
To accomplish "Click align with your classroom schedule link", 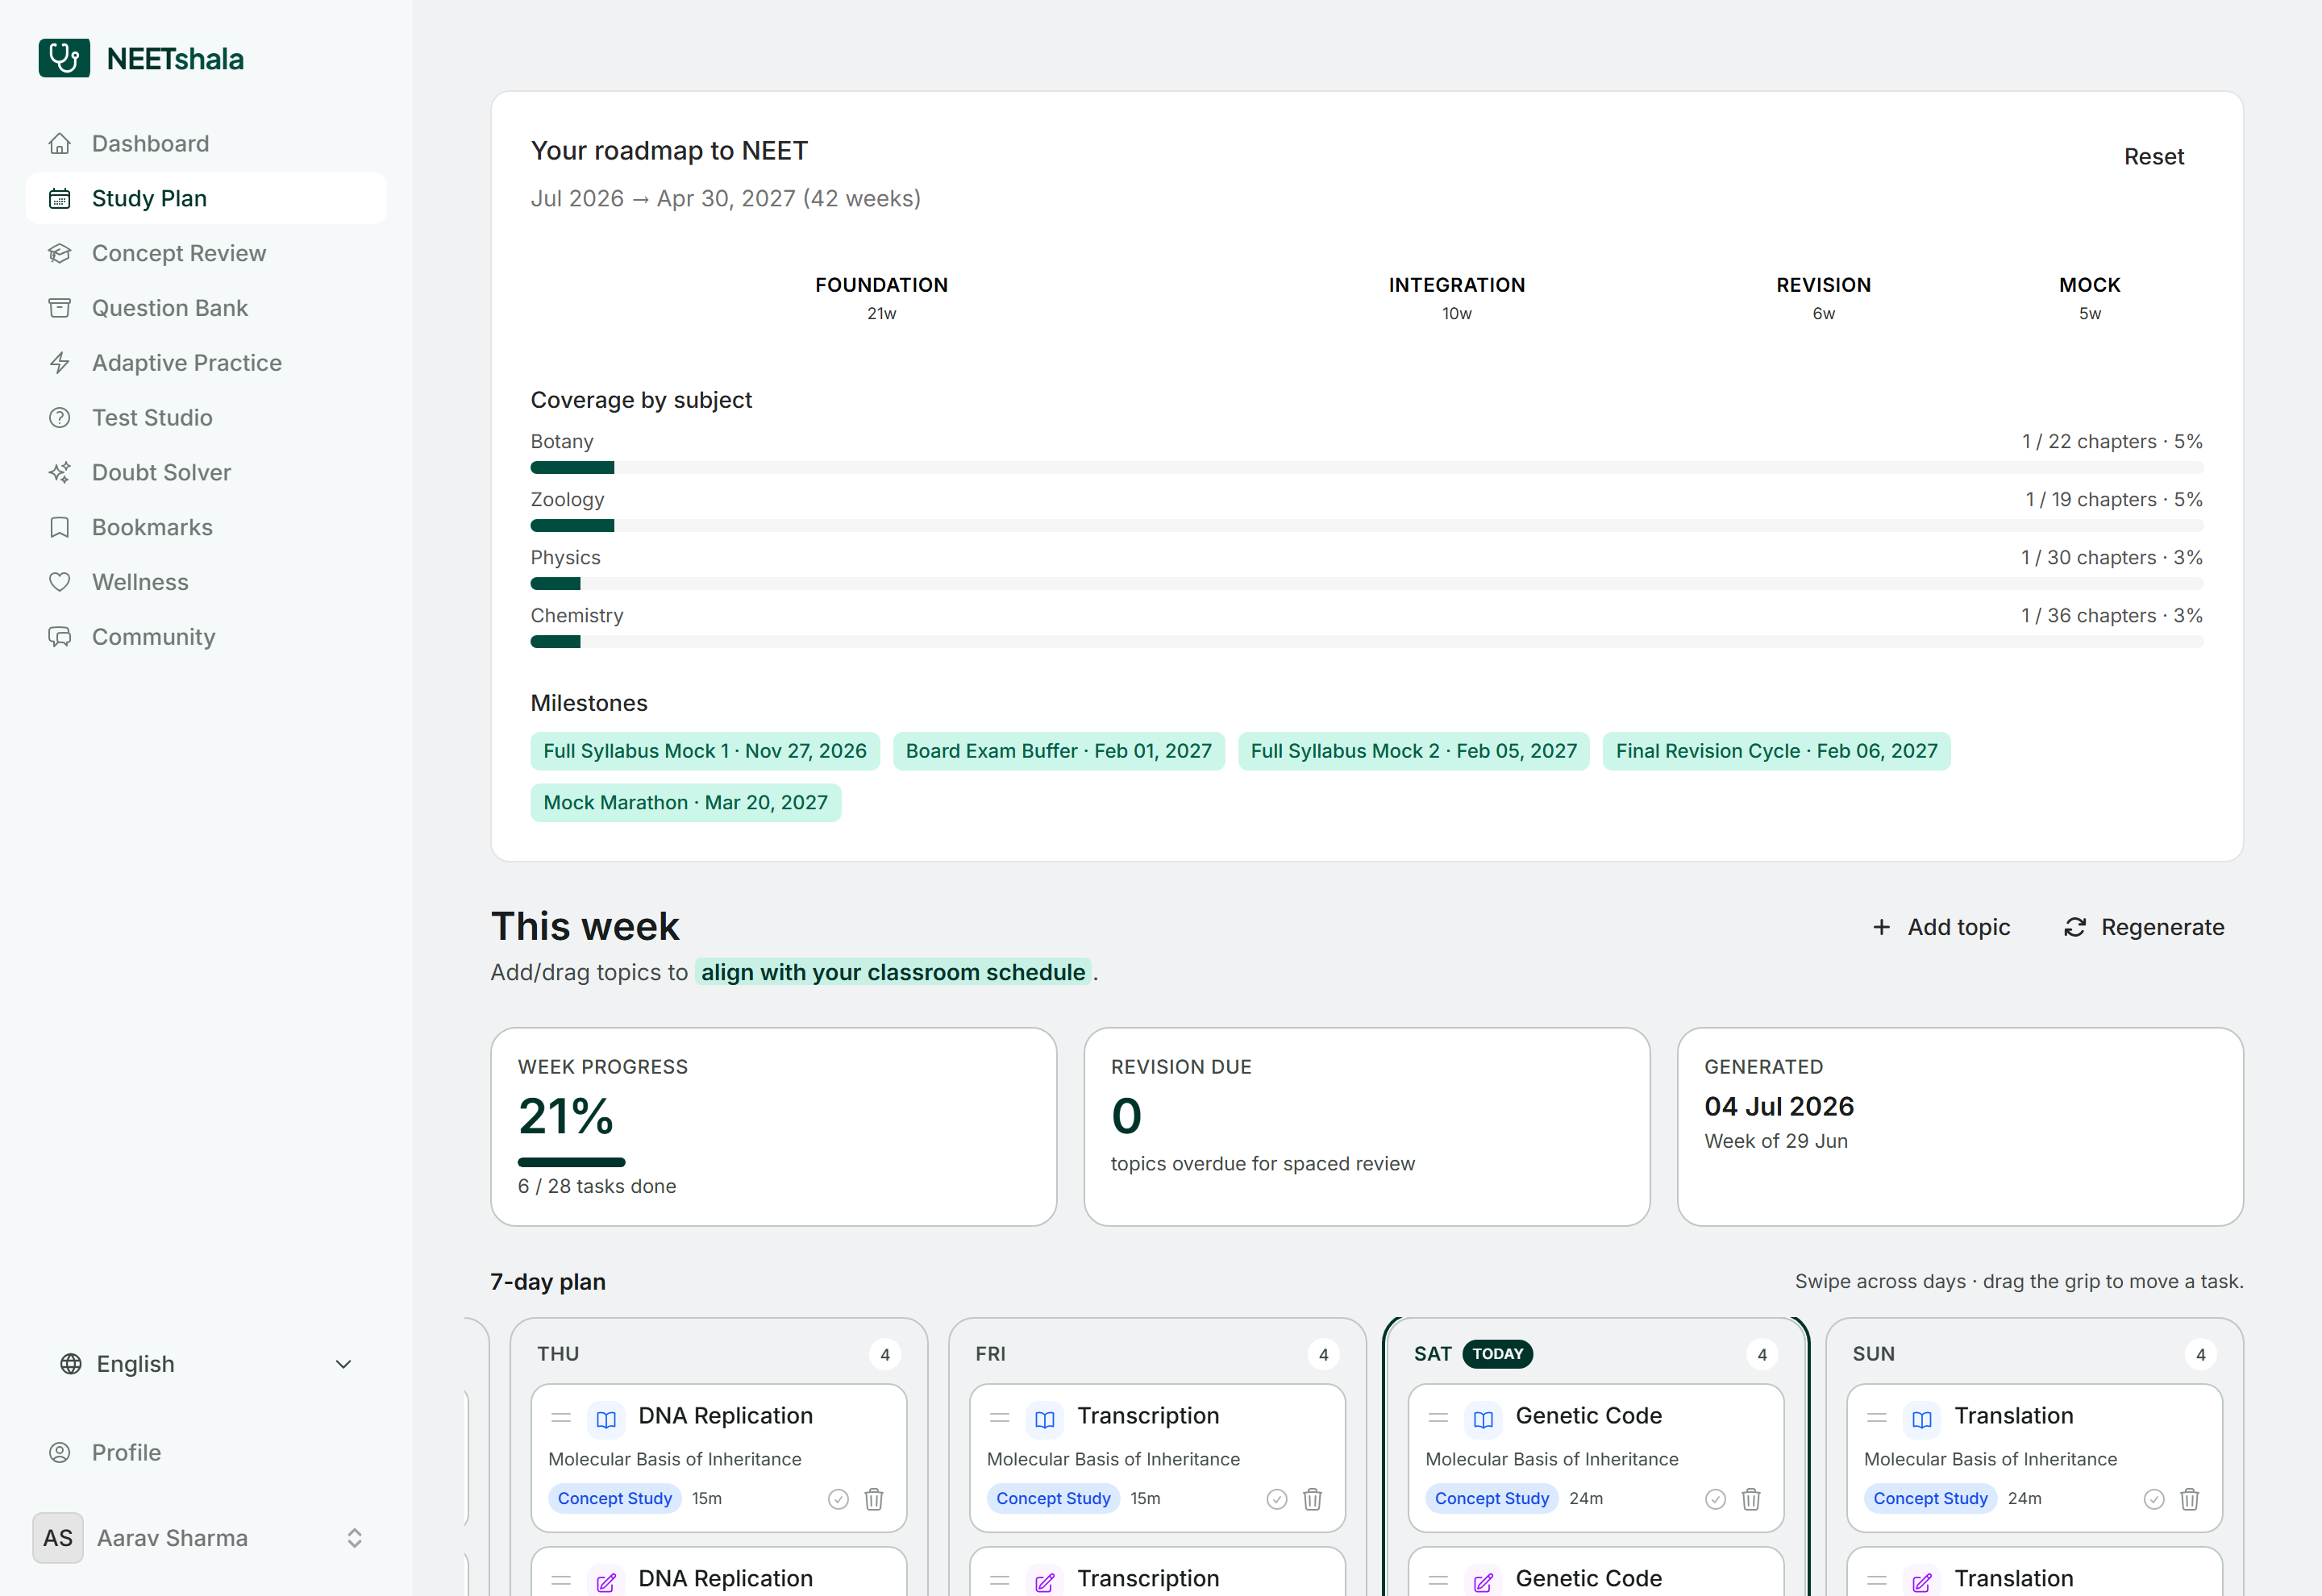I will tap(893, 972).
